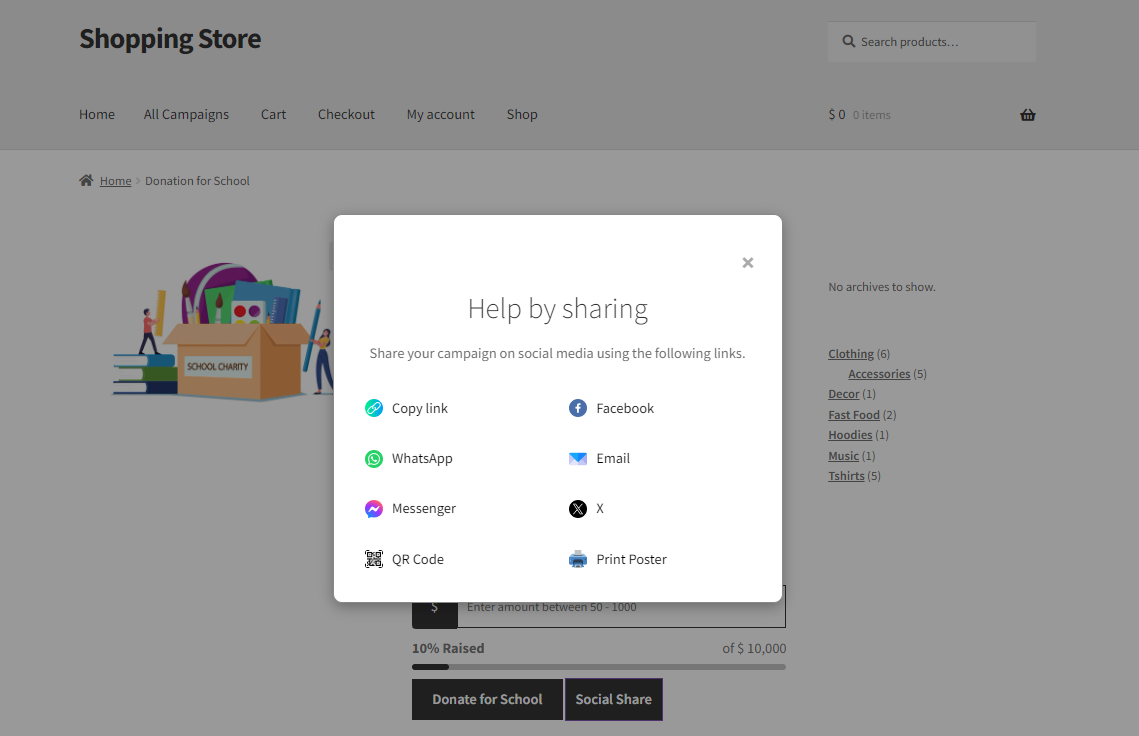Click the $ 0 cart total
This screenshot has width=1139, height=736.
[x=837, y=115]
